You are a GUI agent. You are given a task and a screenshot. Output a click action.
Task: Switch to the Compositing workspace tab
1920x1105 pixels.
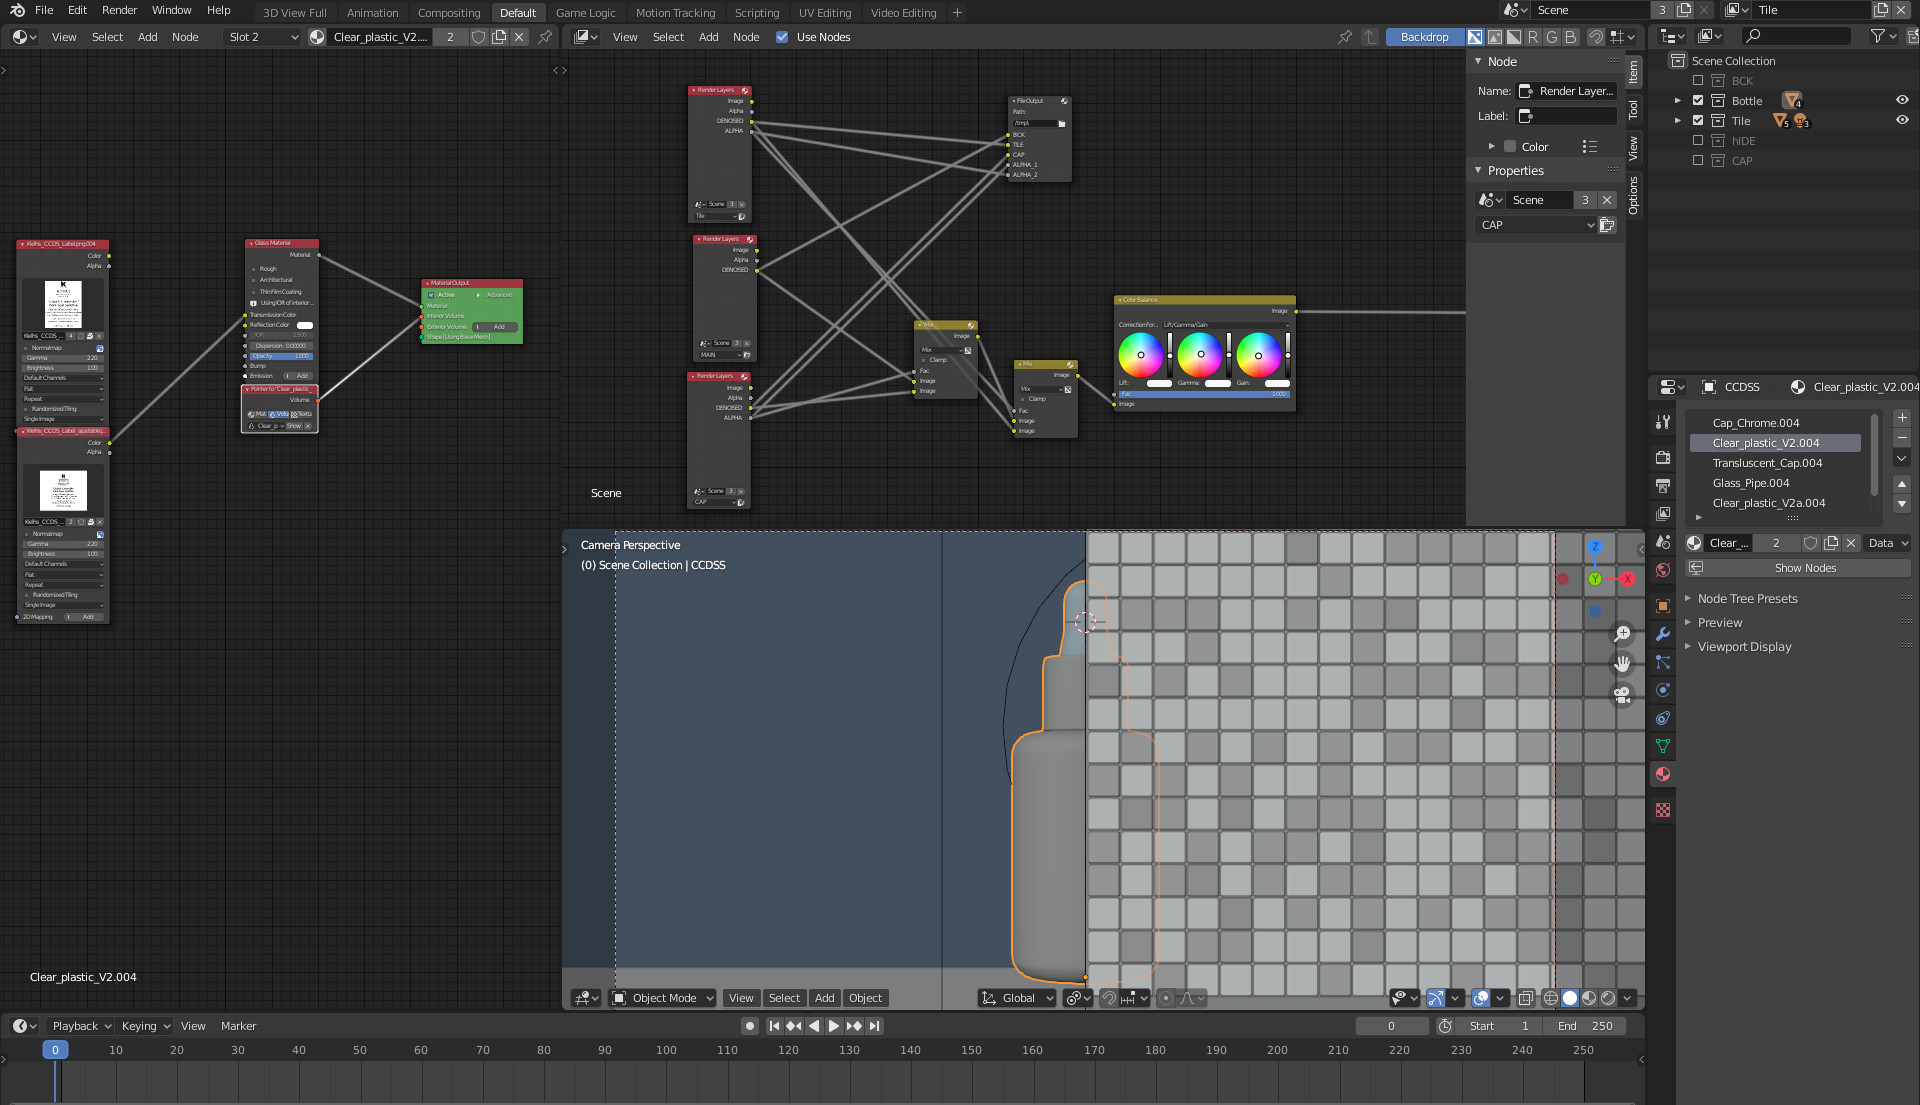pyautogui.click(x=448, y=13)
